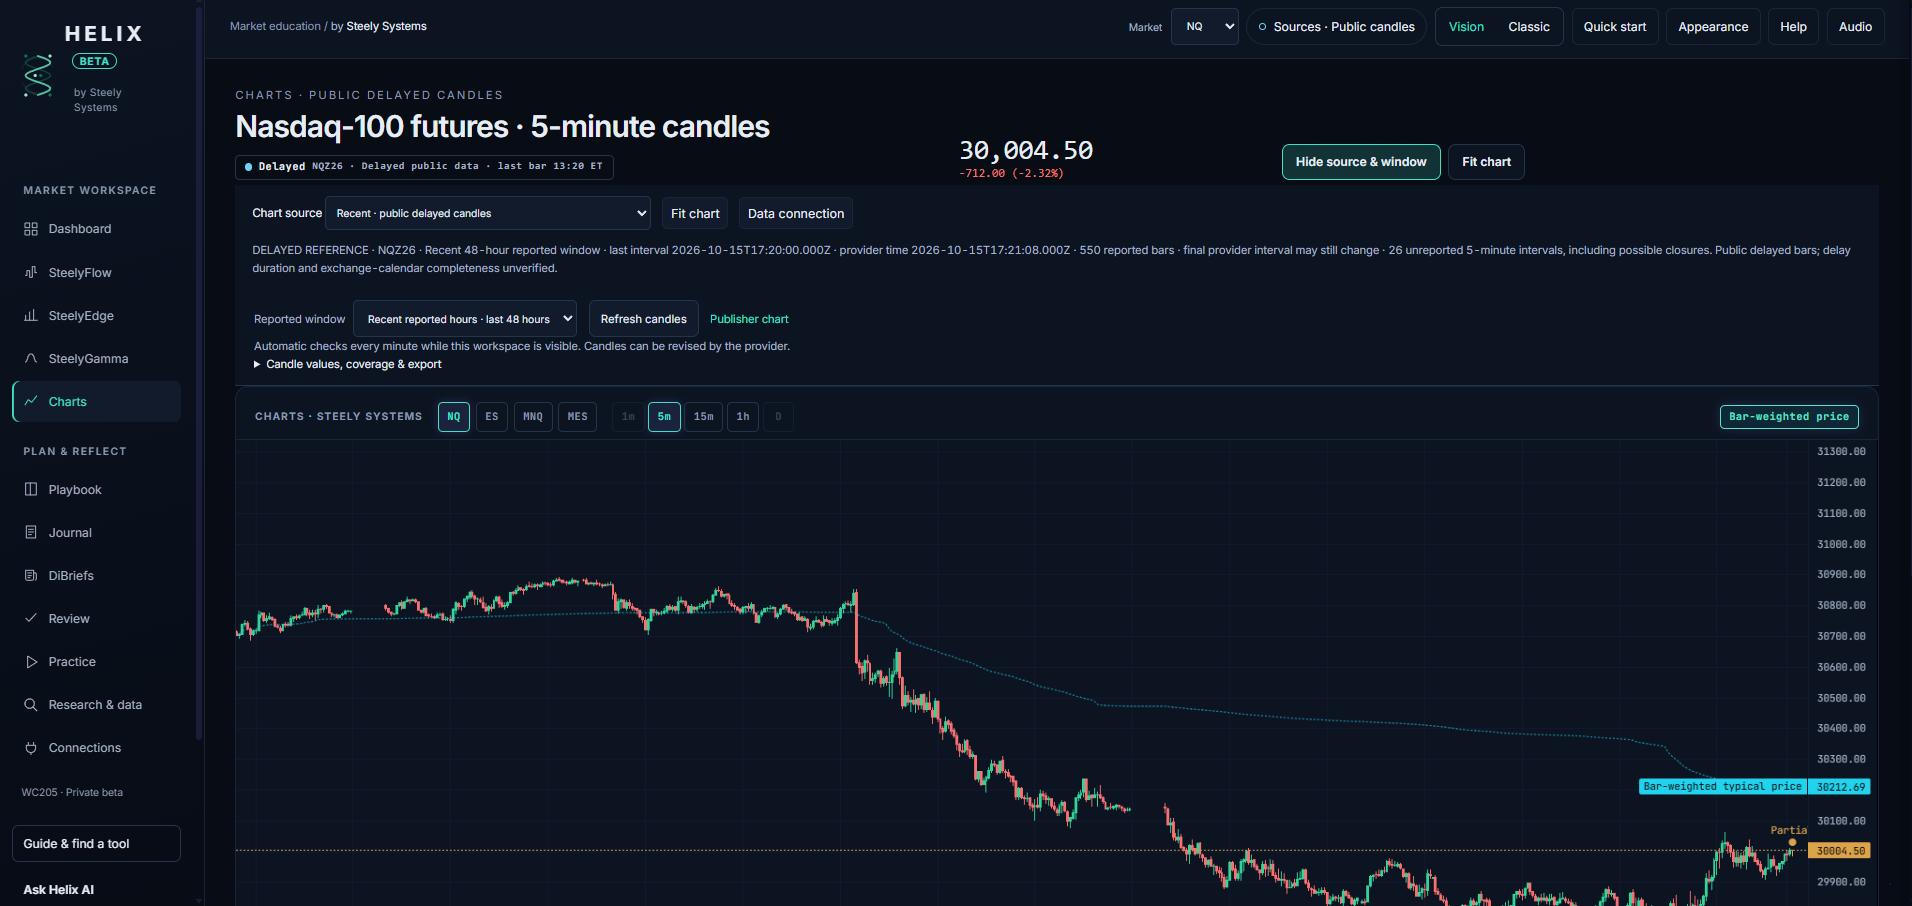
Task: Click the Journal page icon
Action: [x=31, y=532]
